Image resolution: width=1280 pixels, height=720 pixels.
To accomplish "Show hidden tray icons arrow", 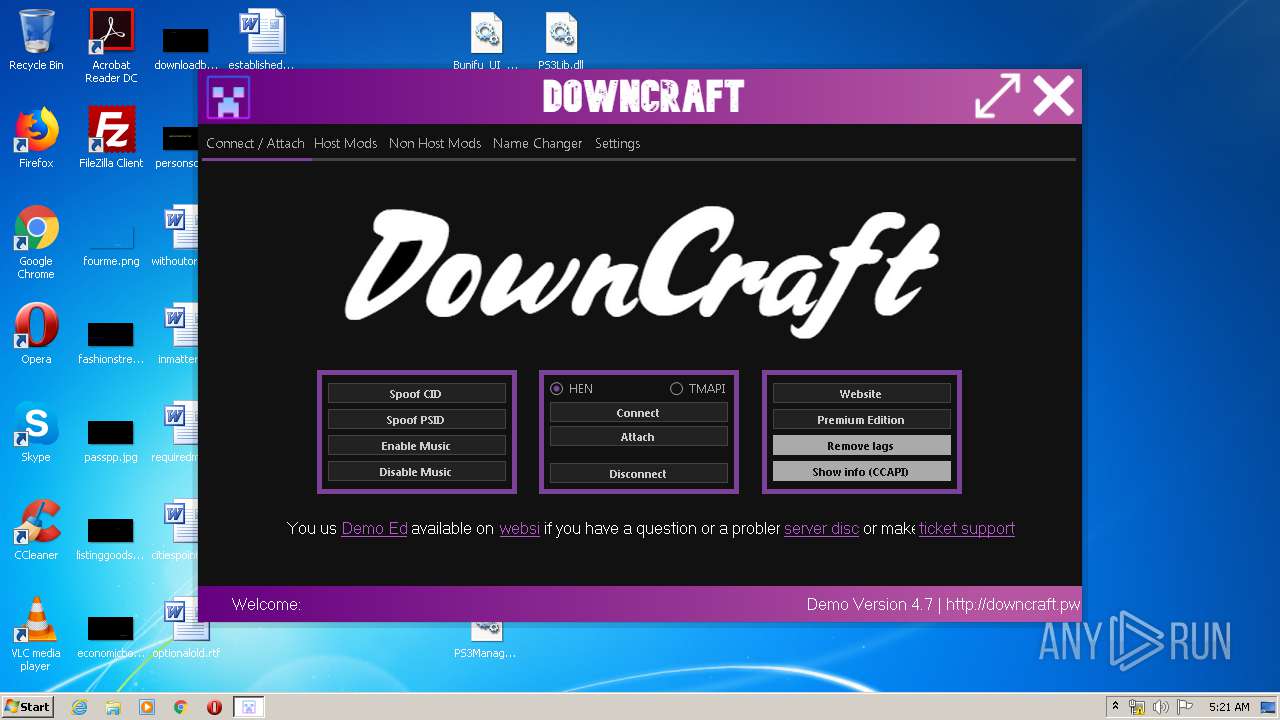I will point(1114,707).
